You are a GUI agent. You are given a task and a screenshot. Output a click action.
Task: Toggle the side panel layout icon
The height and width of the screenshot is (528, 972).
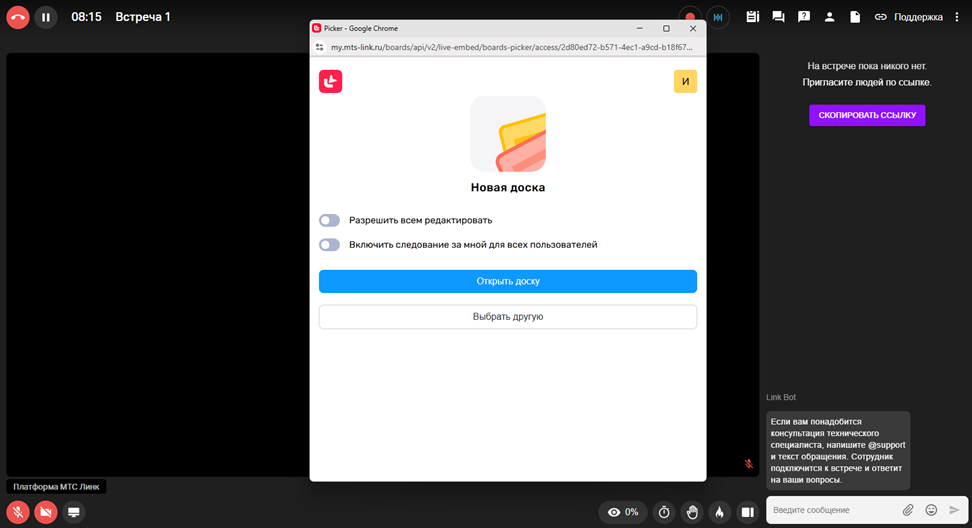[748, 512]
